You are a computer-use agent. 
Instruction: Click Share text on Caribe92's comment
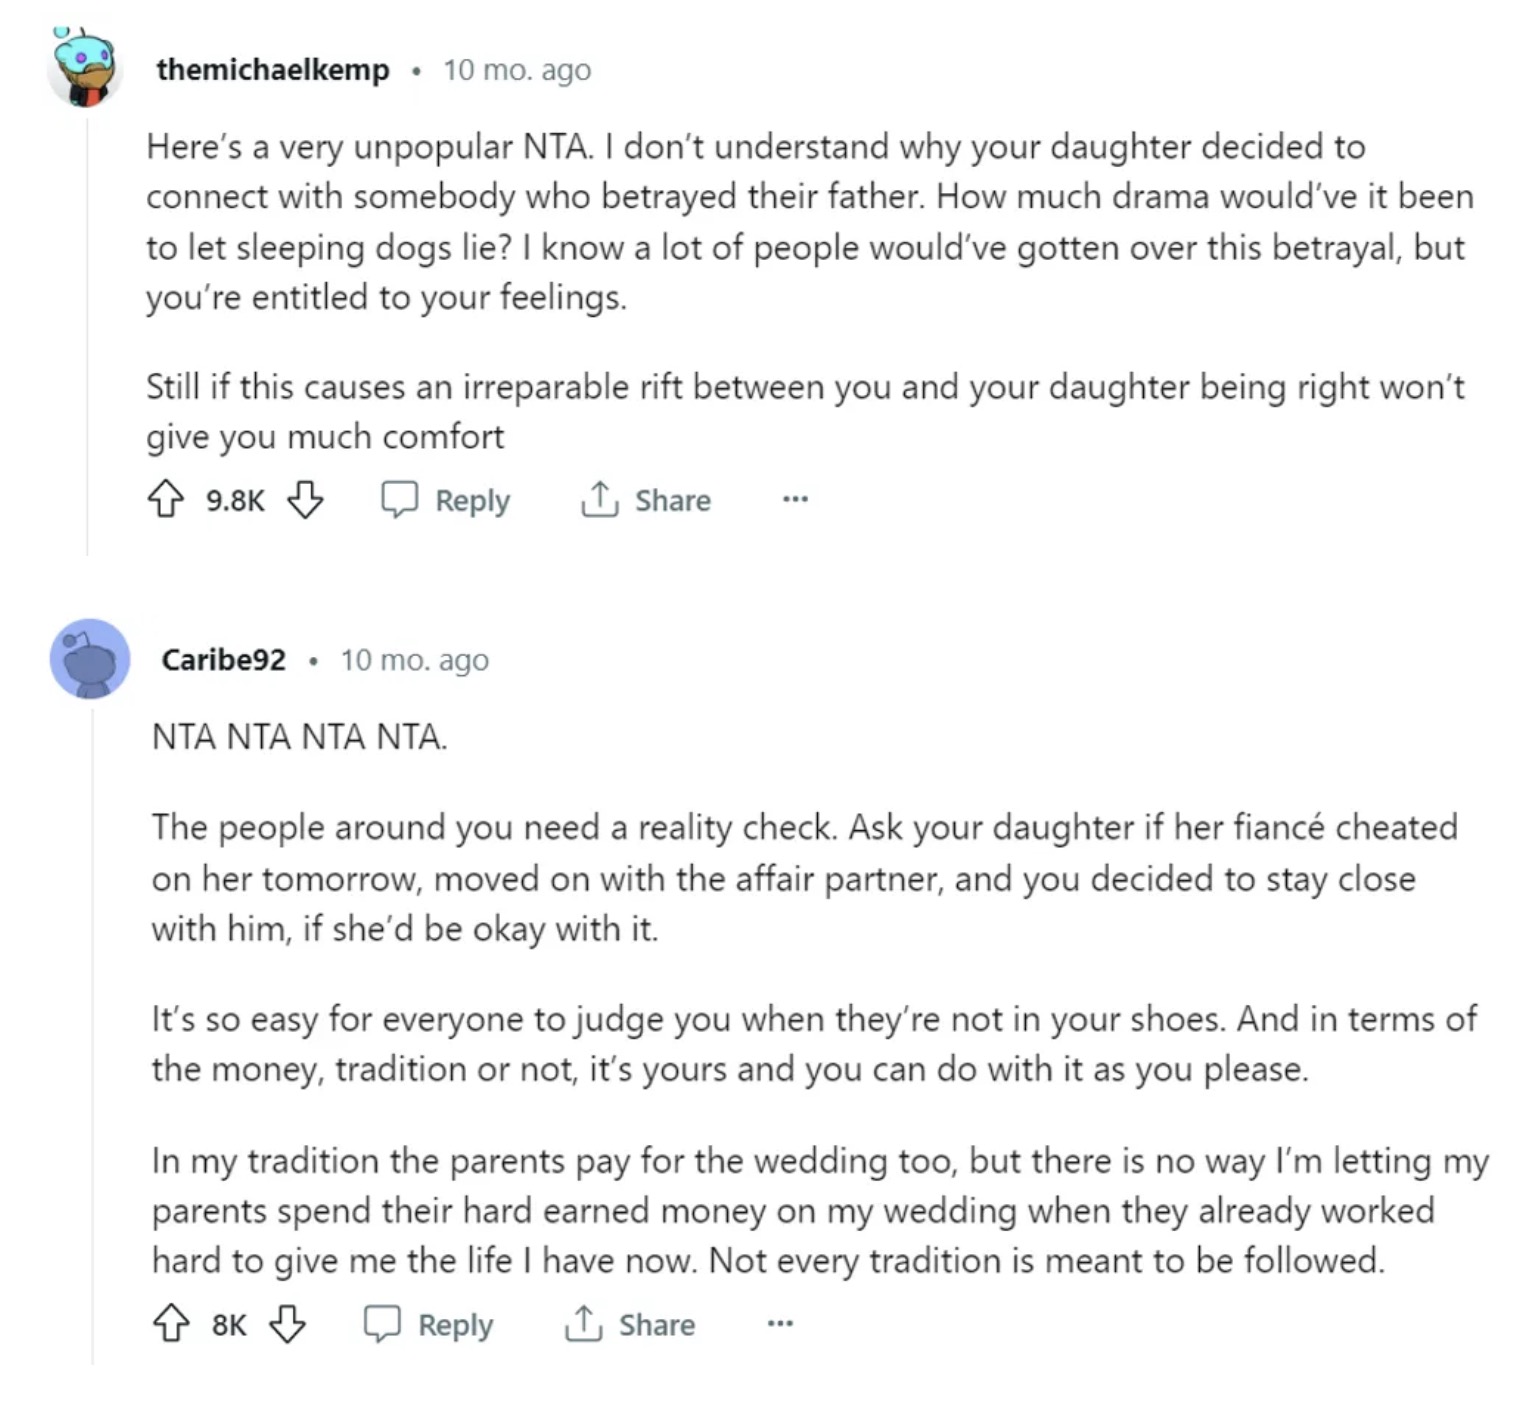[656, 1325]
